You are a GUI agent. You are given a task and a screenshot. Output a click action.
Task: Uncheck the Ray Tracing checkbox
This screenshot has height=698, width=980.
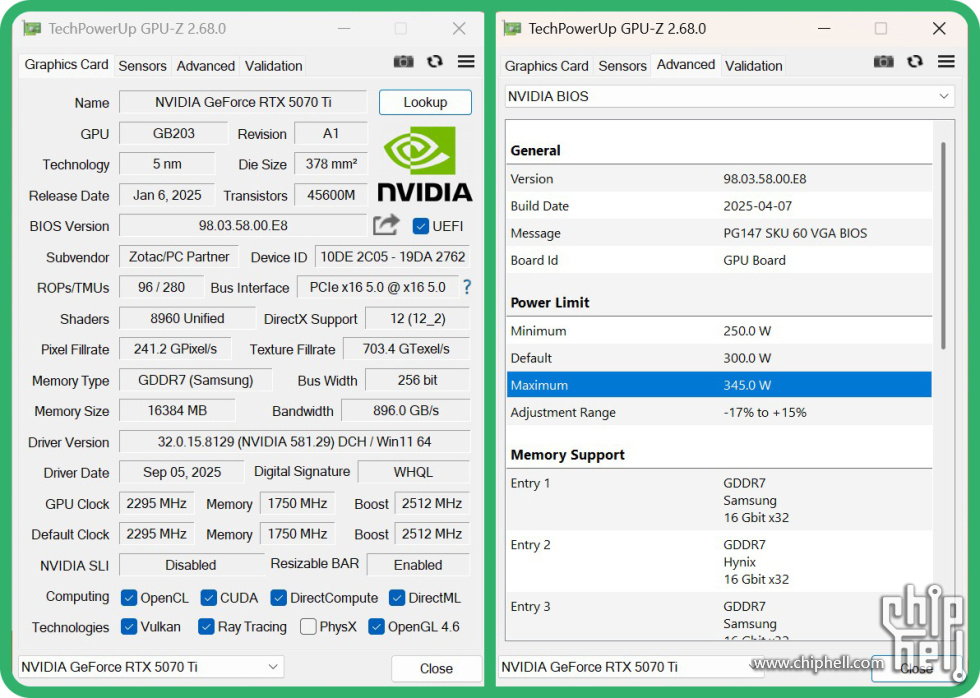[206, 627]
